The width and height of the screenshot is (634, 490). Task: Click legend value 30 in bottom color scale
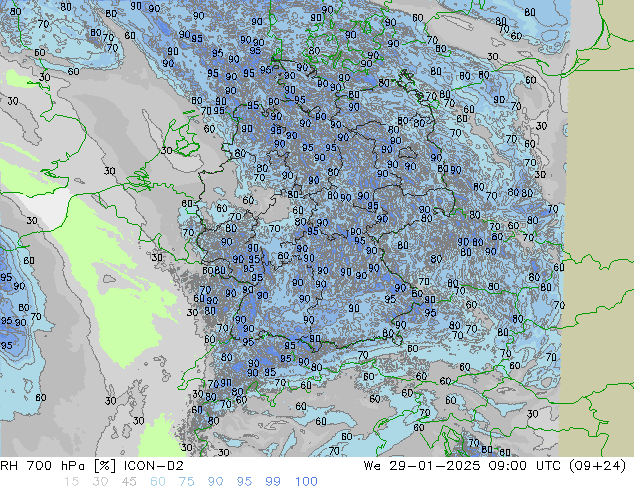click(x=100, y=482)
